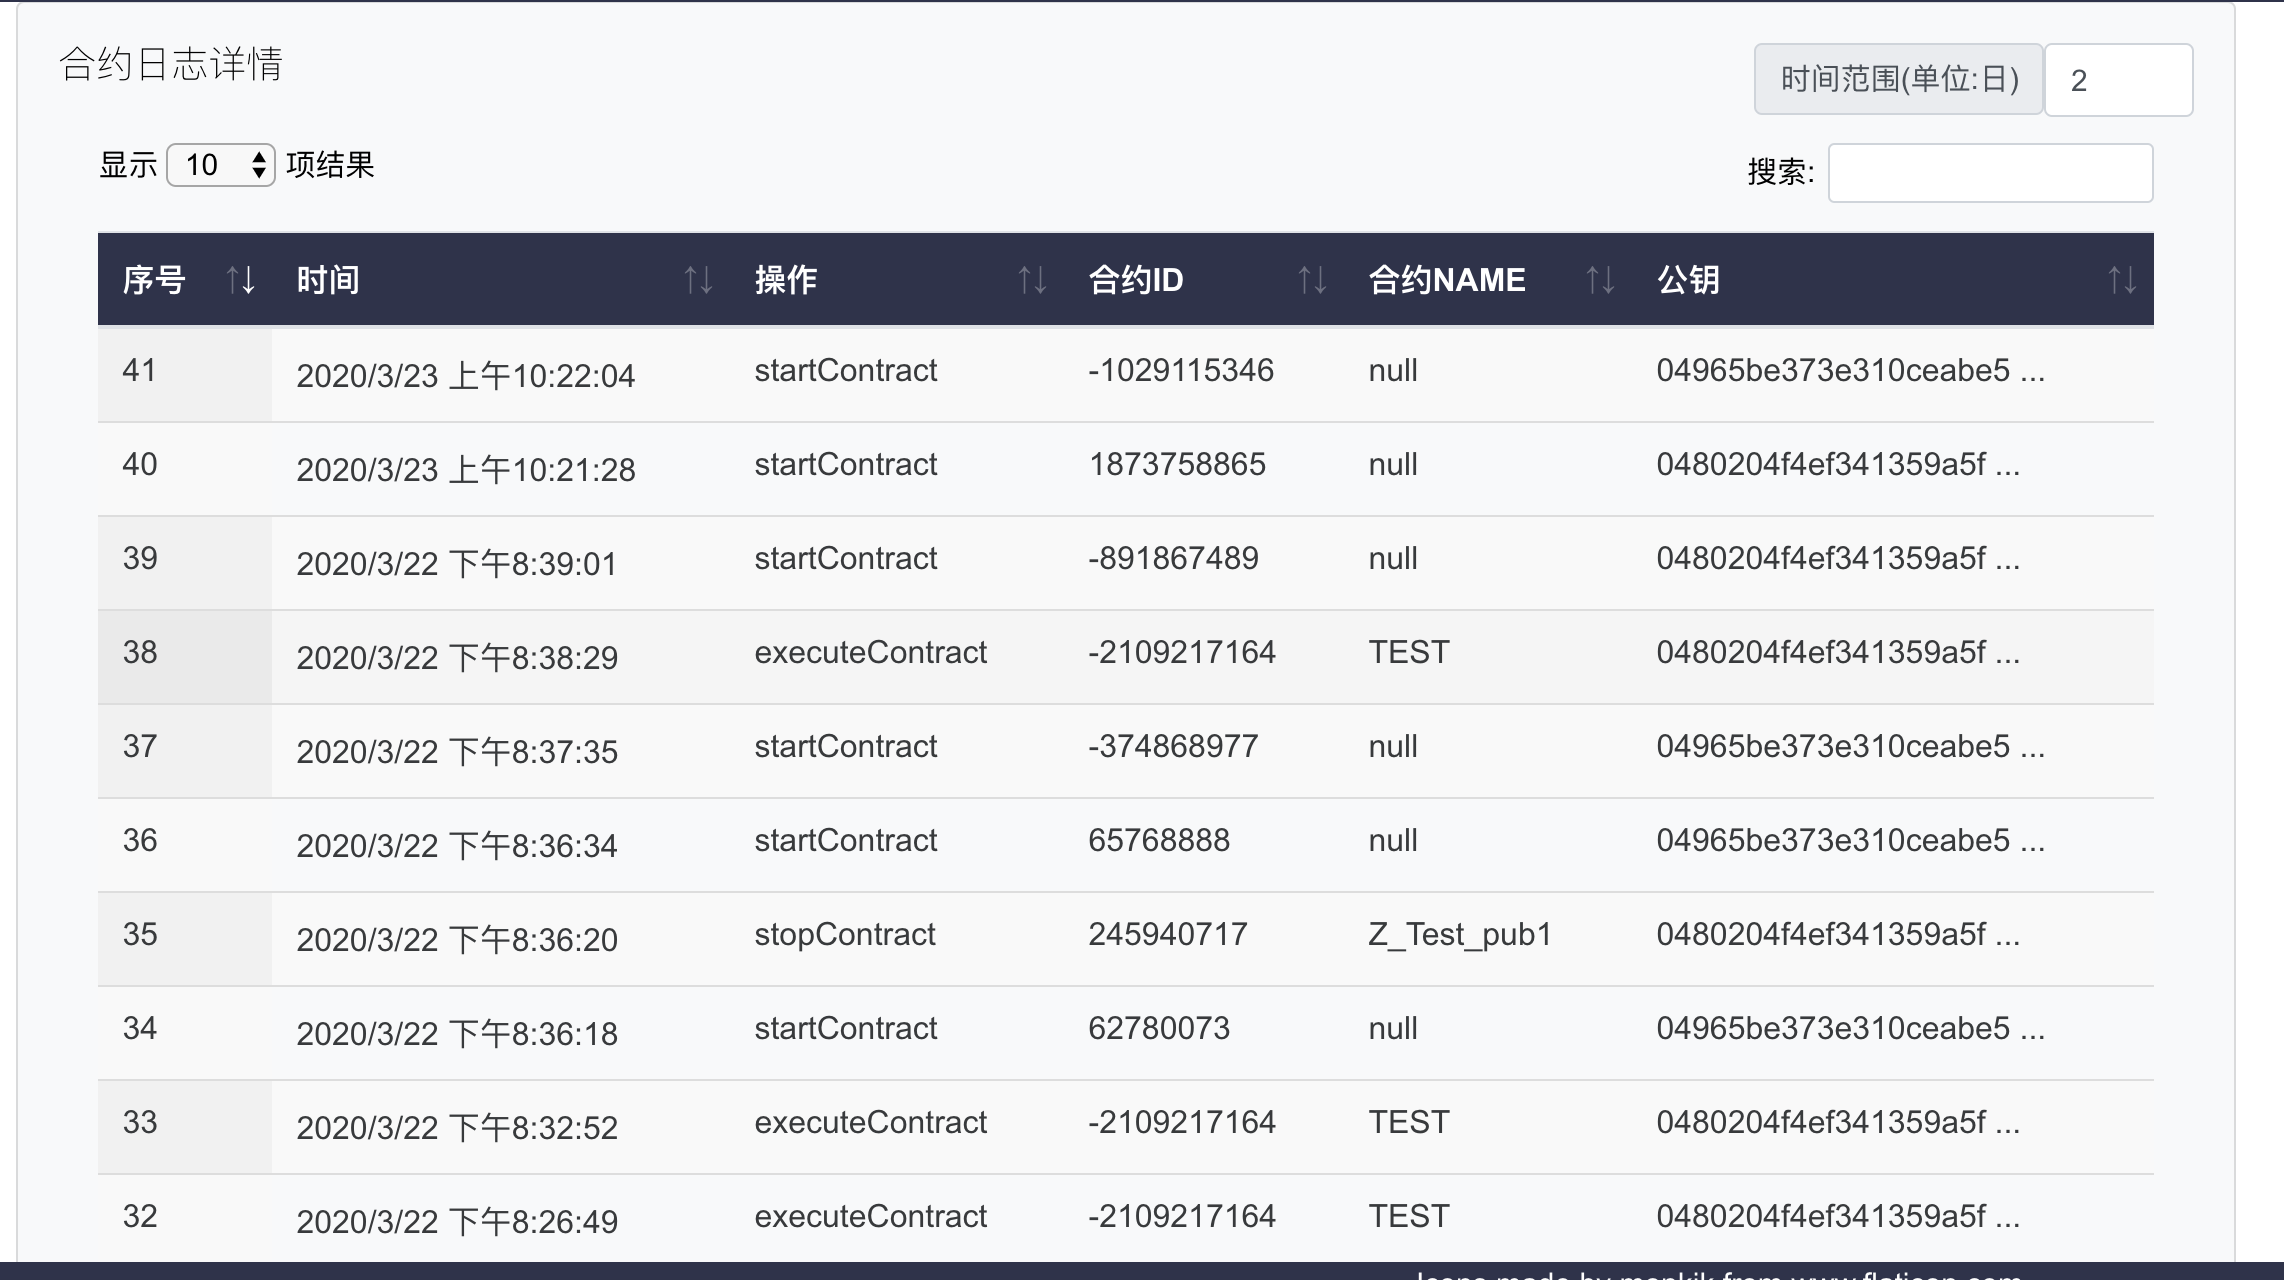The height and width of the screenshot is (1280, 2284).
Task: Click the 时间范围 day value field
Action: 2118,80
